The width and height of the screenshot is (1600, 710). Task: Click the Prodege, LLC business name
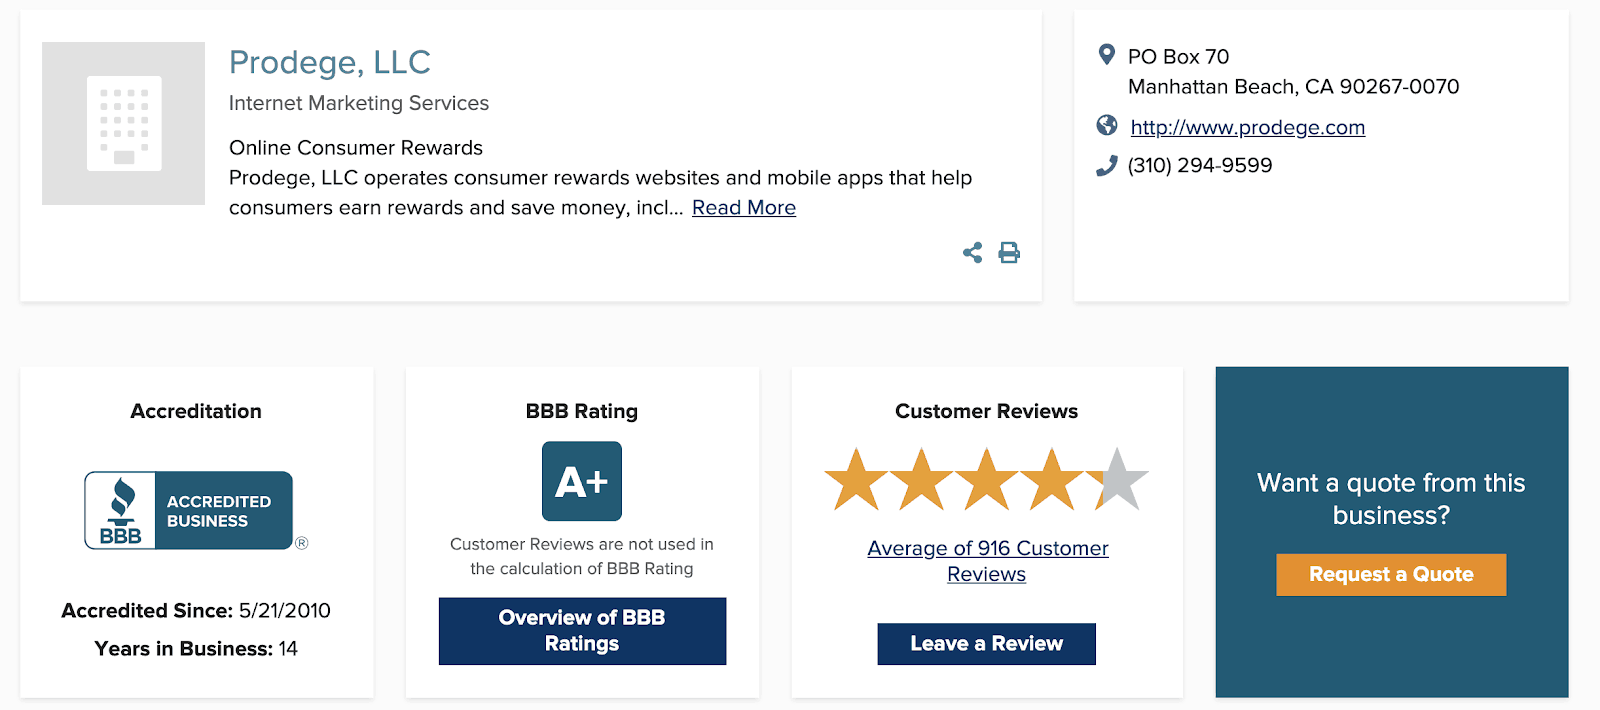pos(330,62)
